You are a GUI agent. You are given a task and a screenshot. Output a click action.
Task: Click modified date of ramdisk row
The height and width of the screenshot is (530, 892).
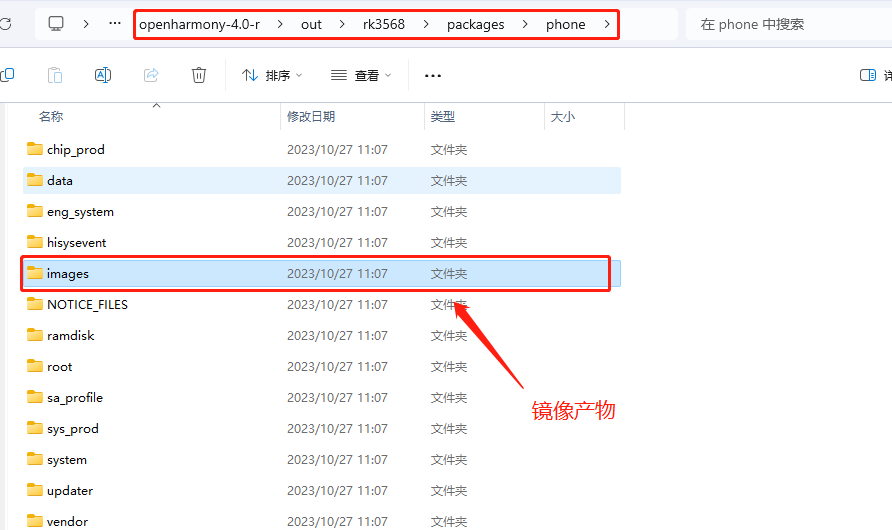click(337, 336)
